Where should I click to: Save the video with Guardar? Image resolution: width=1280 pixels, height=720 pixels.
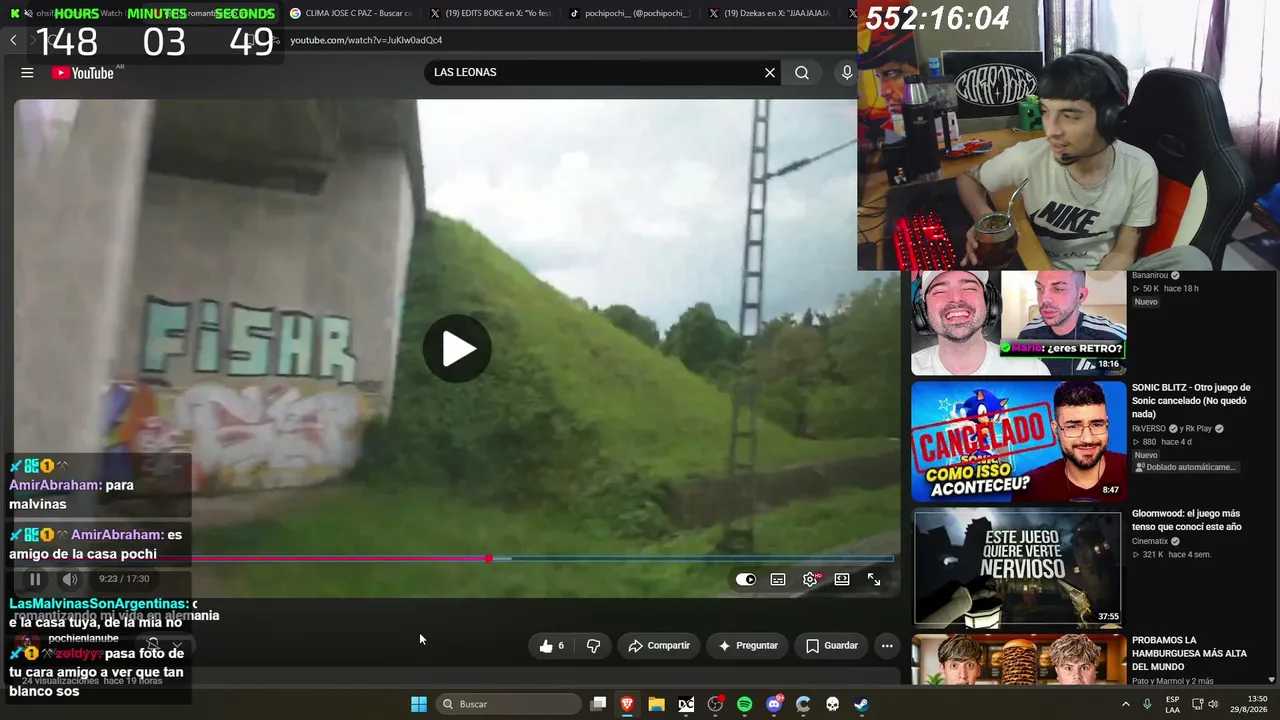[832, 646]
